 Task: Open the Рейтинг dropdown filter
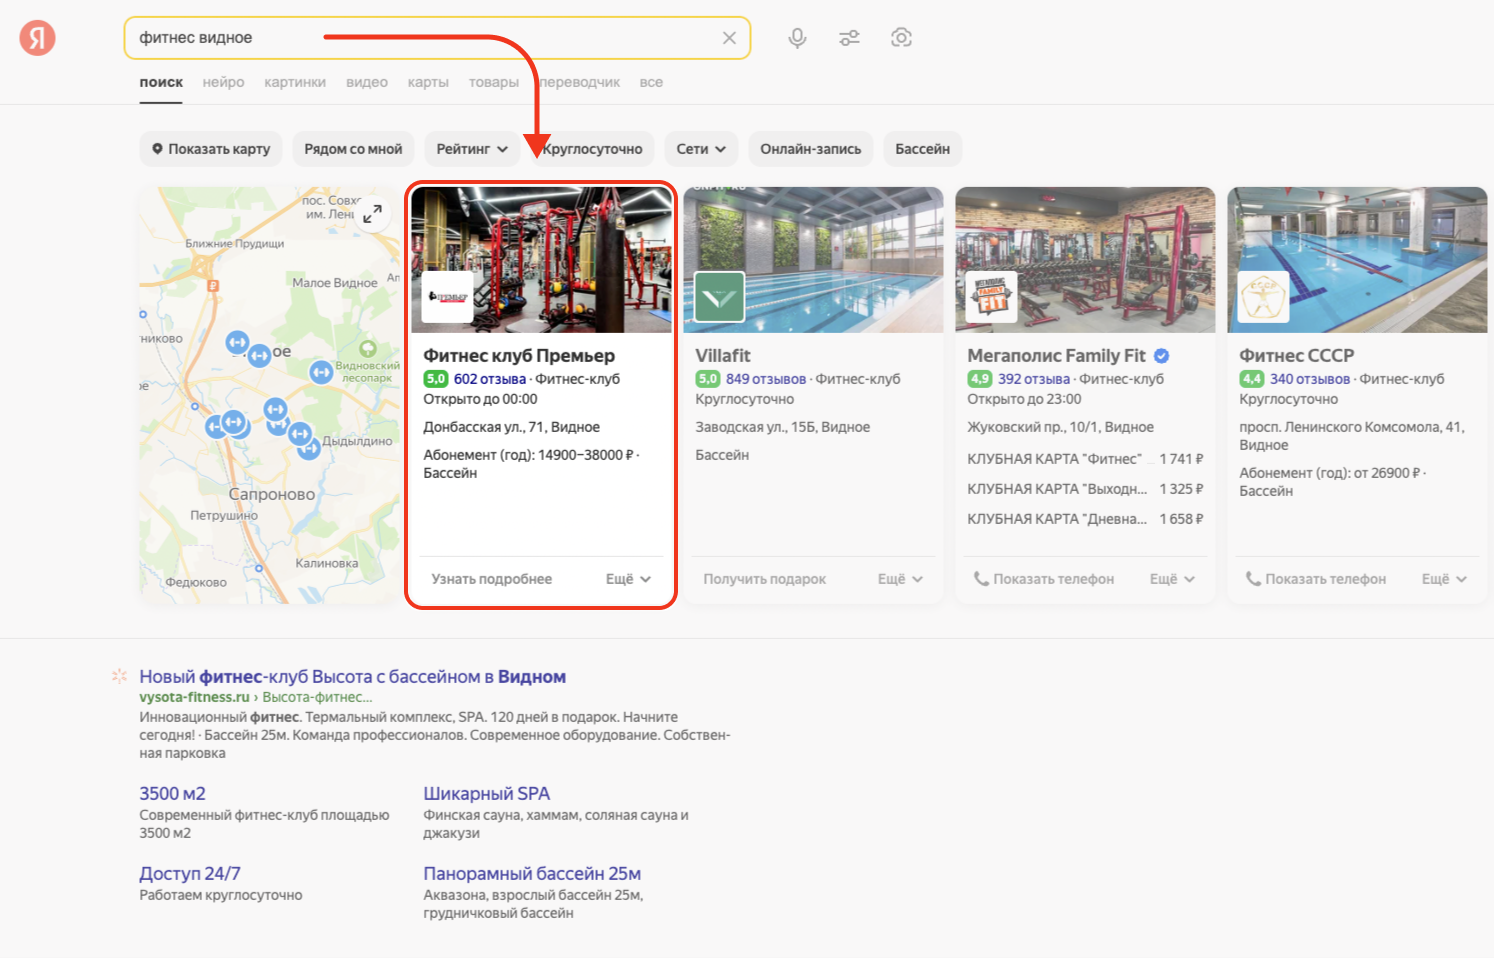472,149
